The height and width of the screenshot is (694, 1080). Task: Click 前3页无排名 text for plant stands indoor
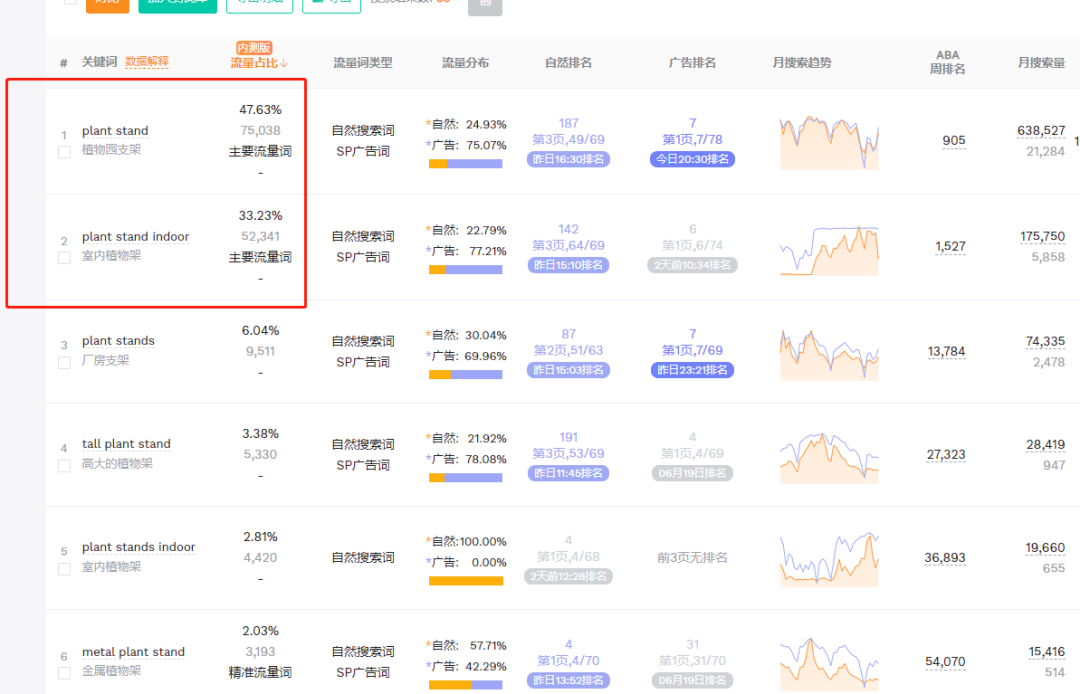(x=692, y=558)
